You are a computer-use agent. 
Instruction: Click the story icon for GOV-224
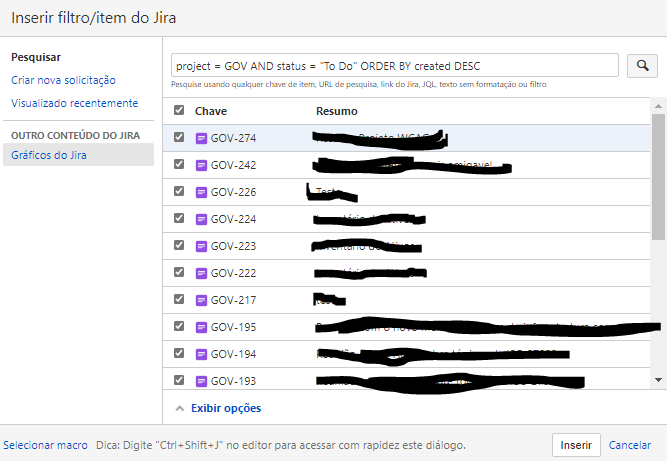pos(201,219)
